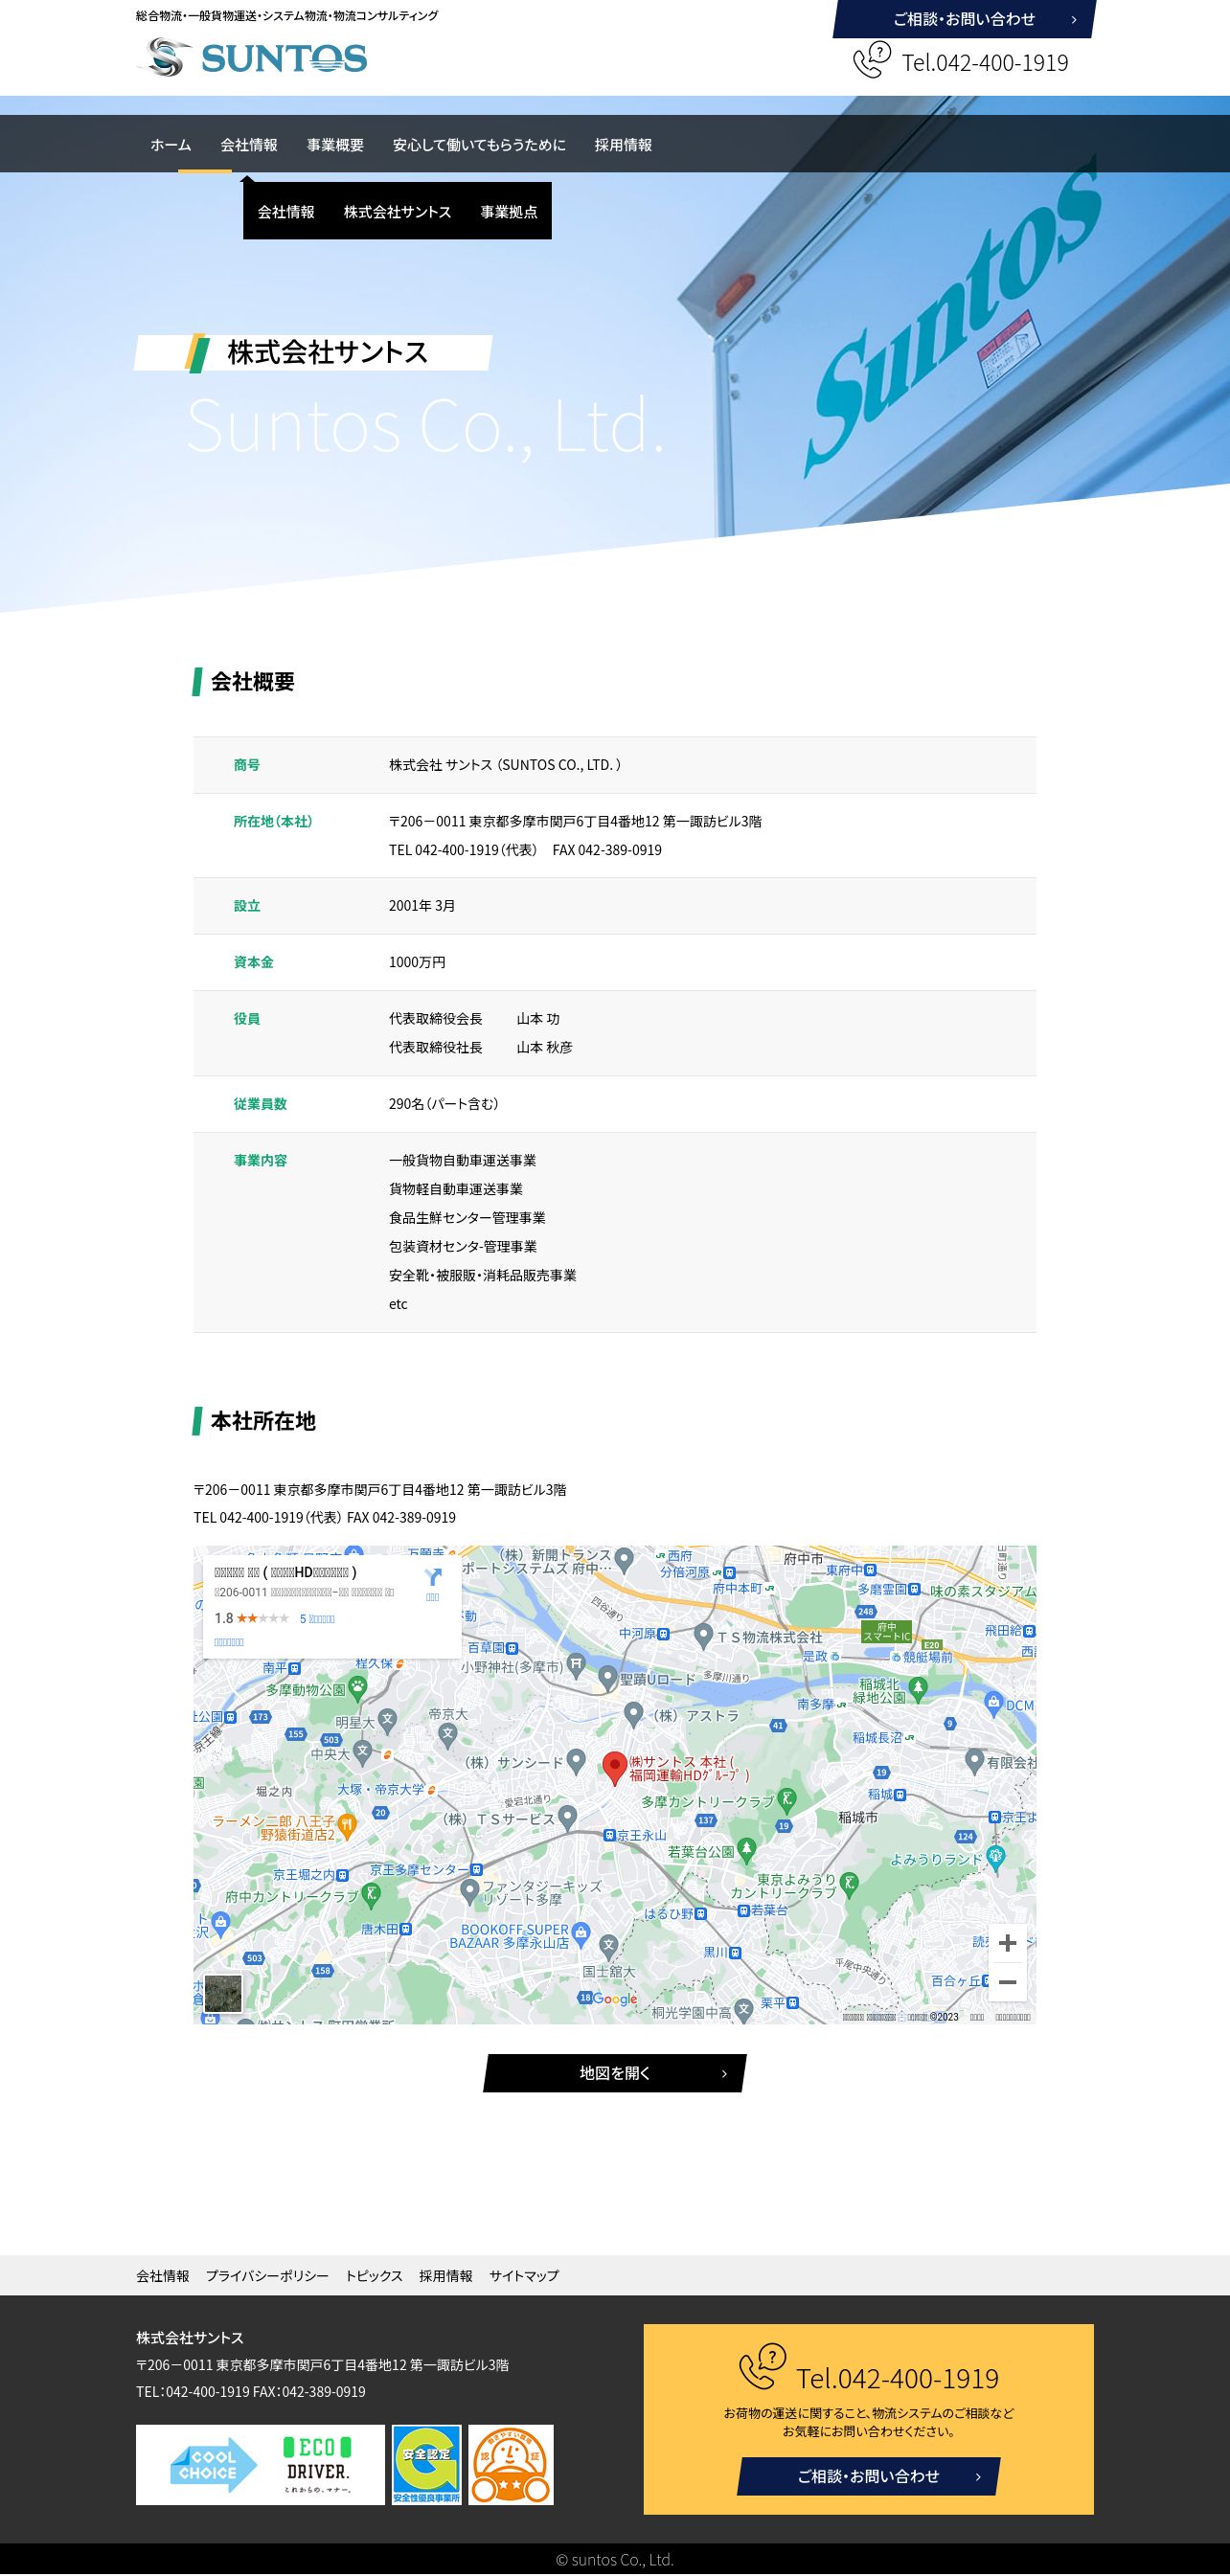Open footer link 会社情報
Viewport: 1230px width, 2576px height.
(x=162, y=2275)
